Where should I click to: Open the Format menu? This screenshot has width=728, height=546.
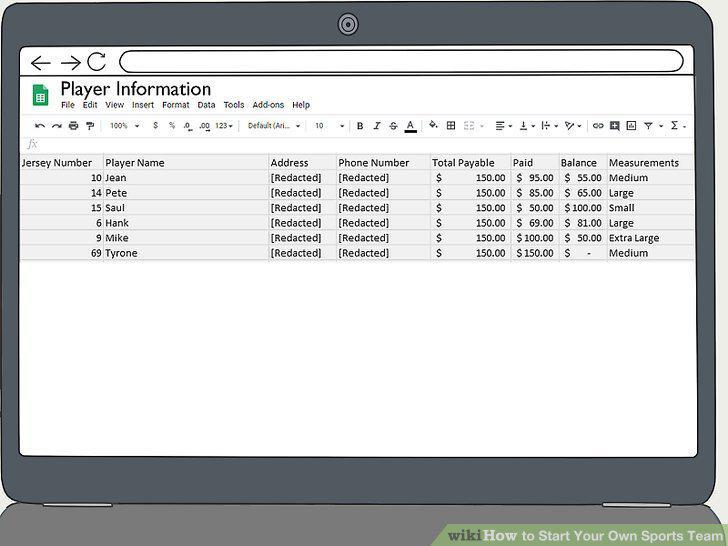pos(176,105)
